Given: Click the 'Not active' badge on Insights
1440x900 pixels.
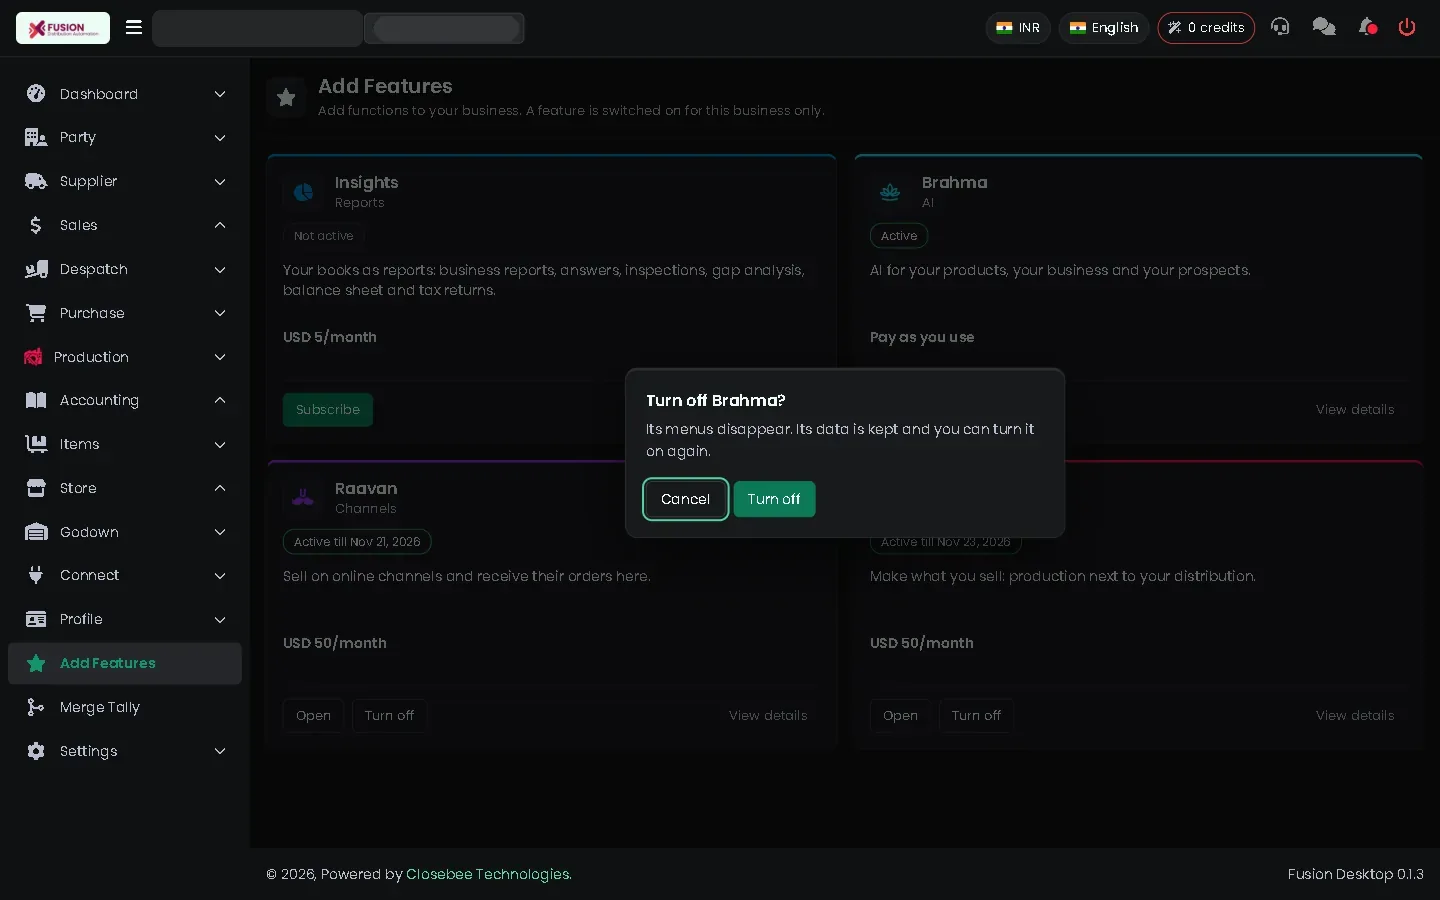Looking at the screenshot, I should [324, 236].
